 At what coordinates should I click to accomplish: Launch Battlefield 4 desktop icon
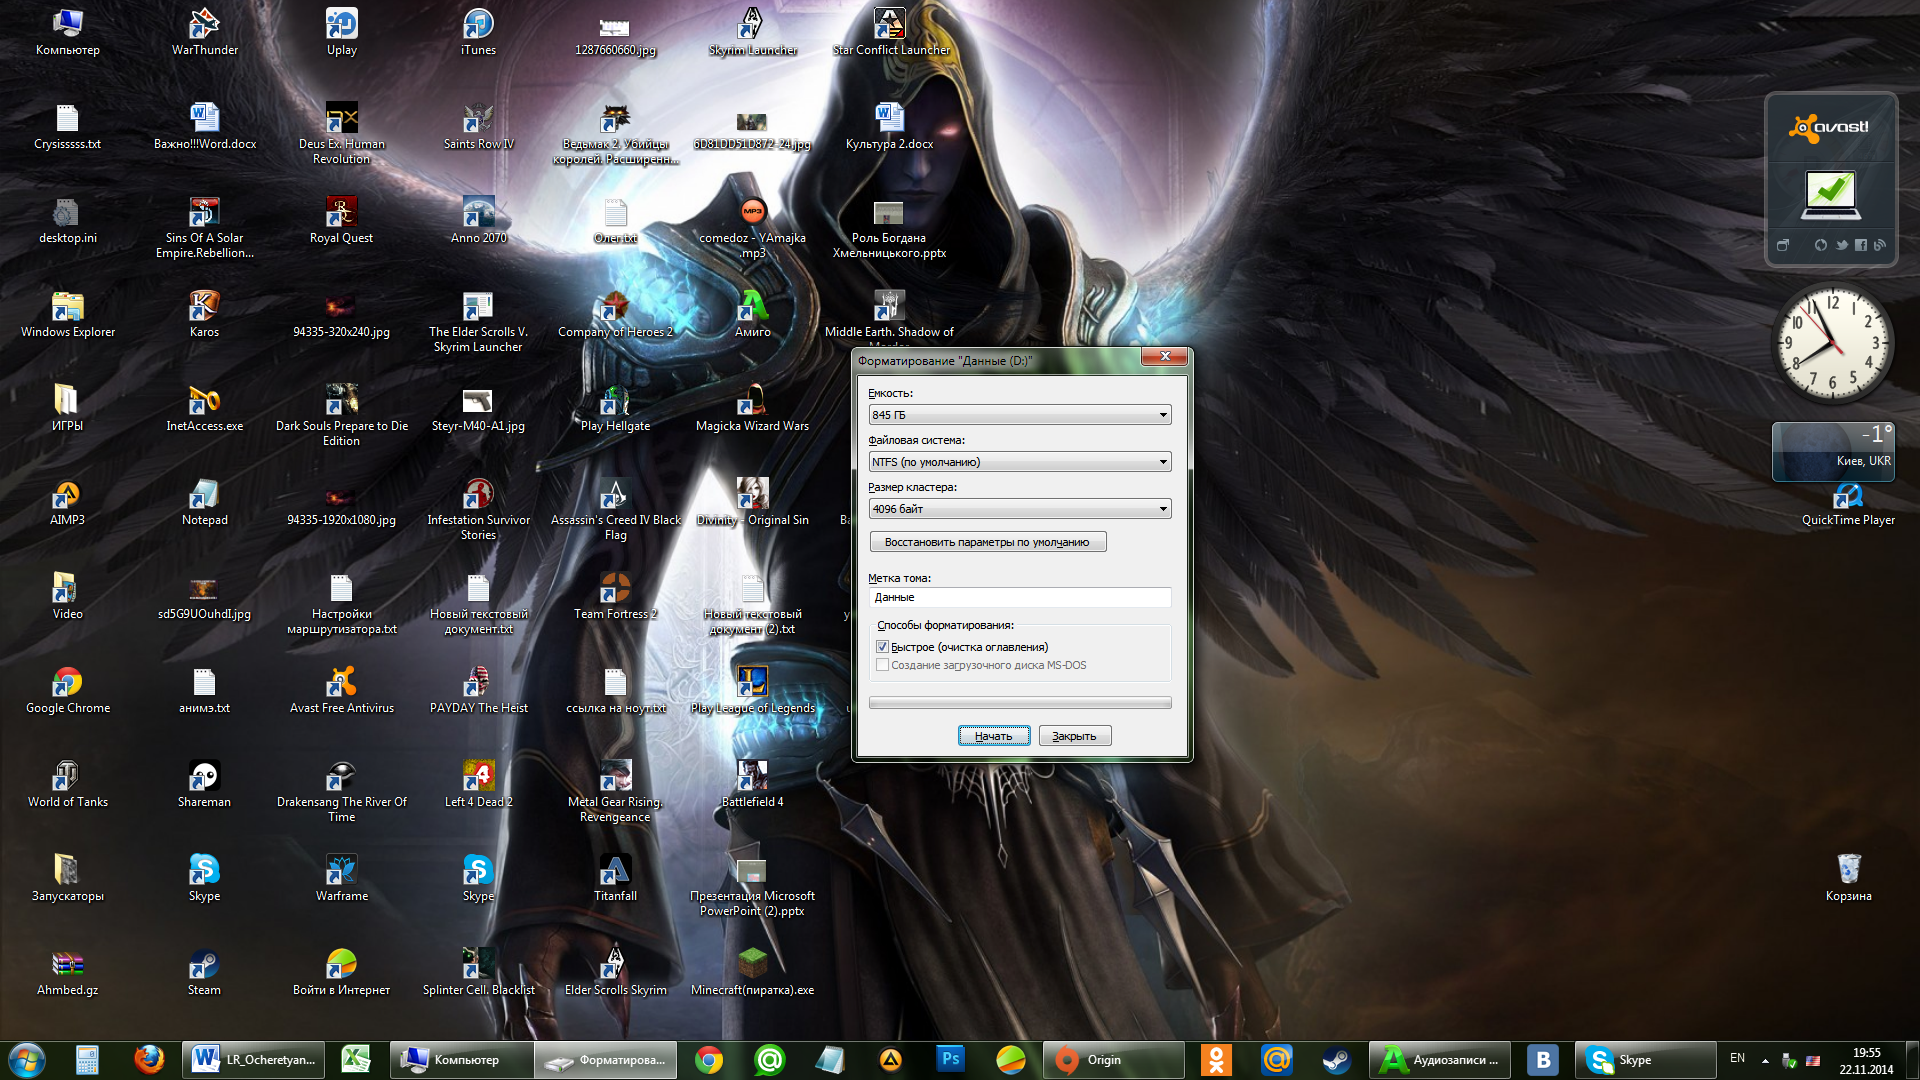(752, 784)
